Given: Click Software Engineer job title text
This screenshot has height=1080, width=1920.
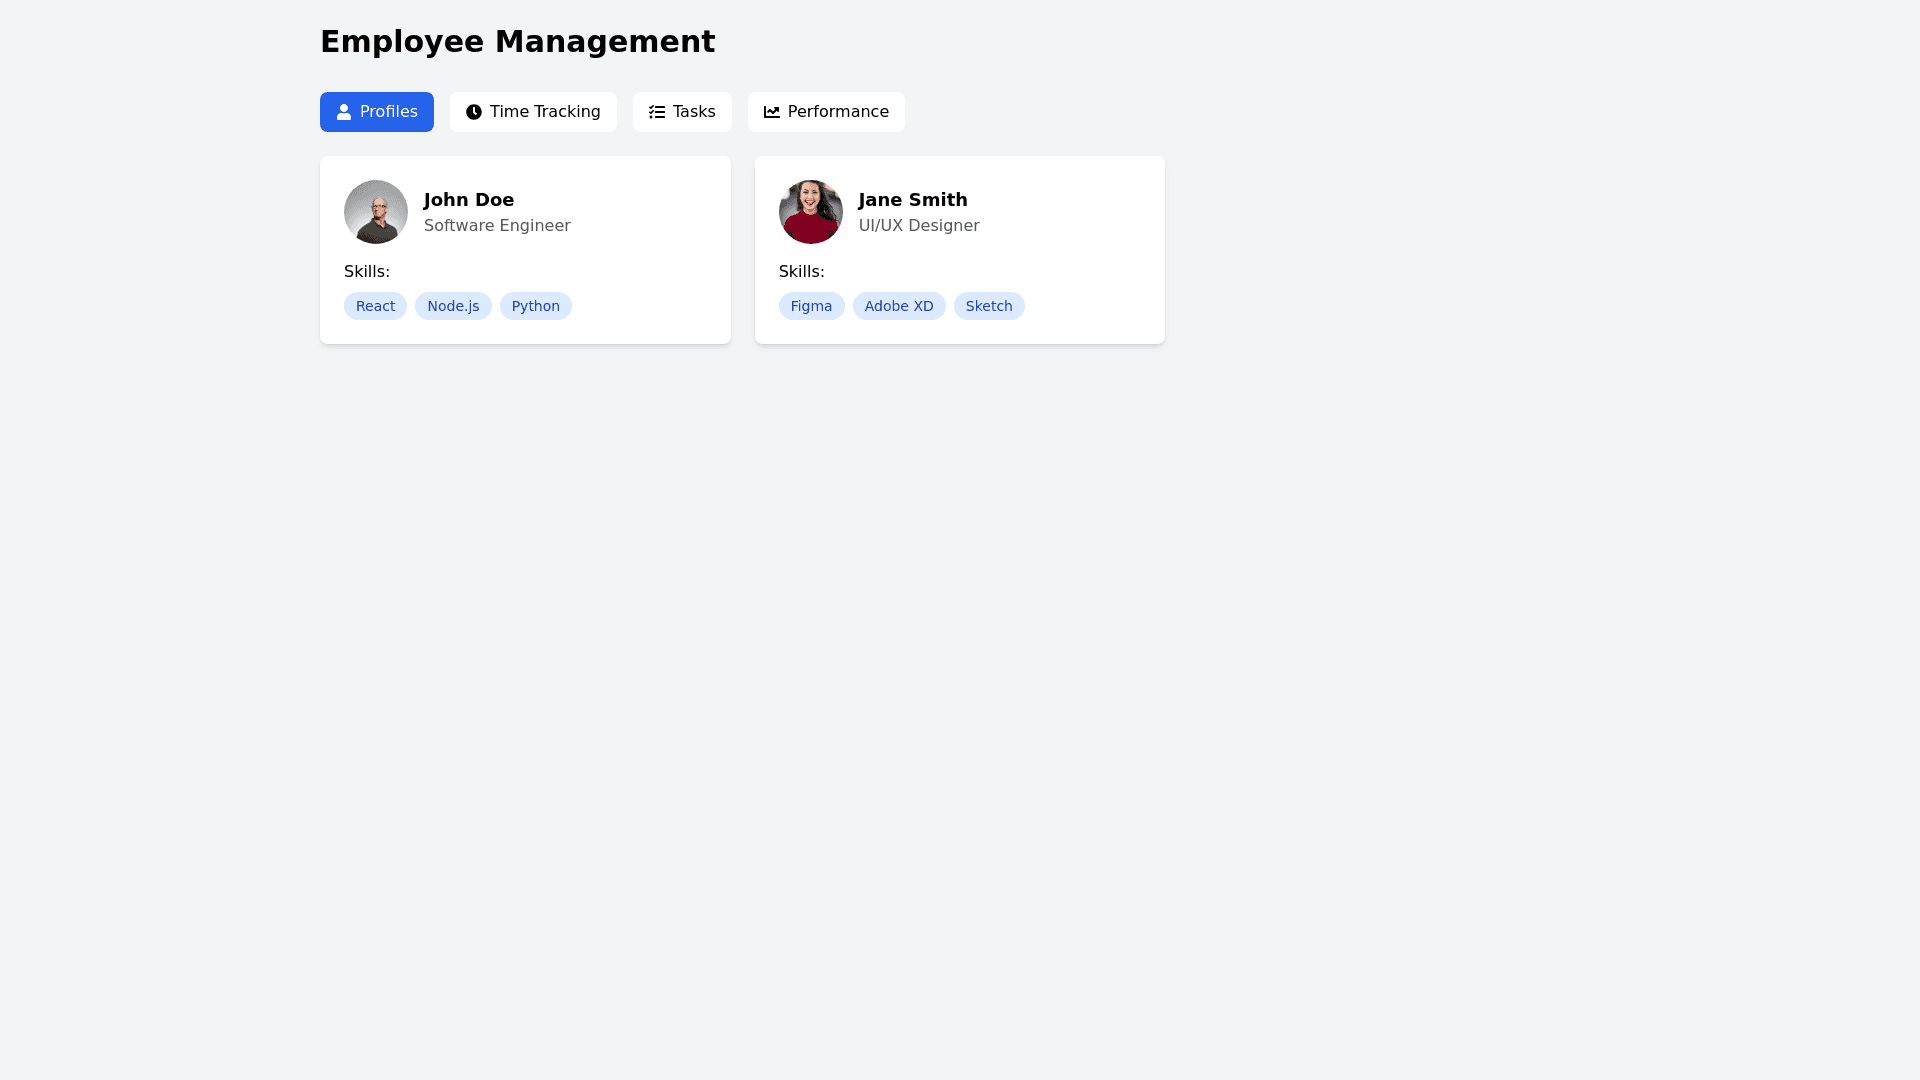Looking at the screenshot, I should click(x=497, y=226).
